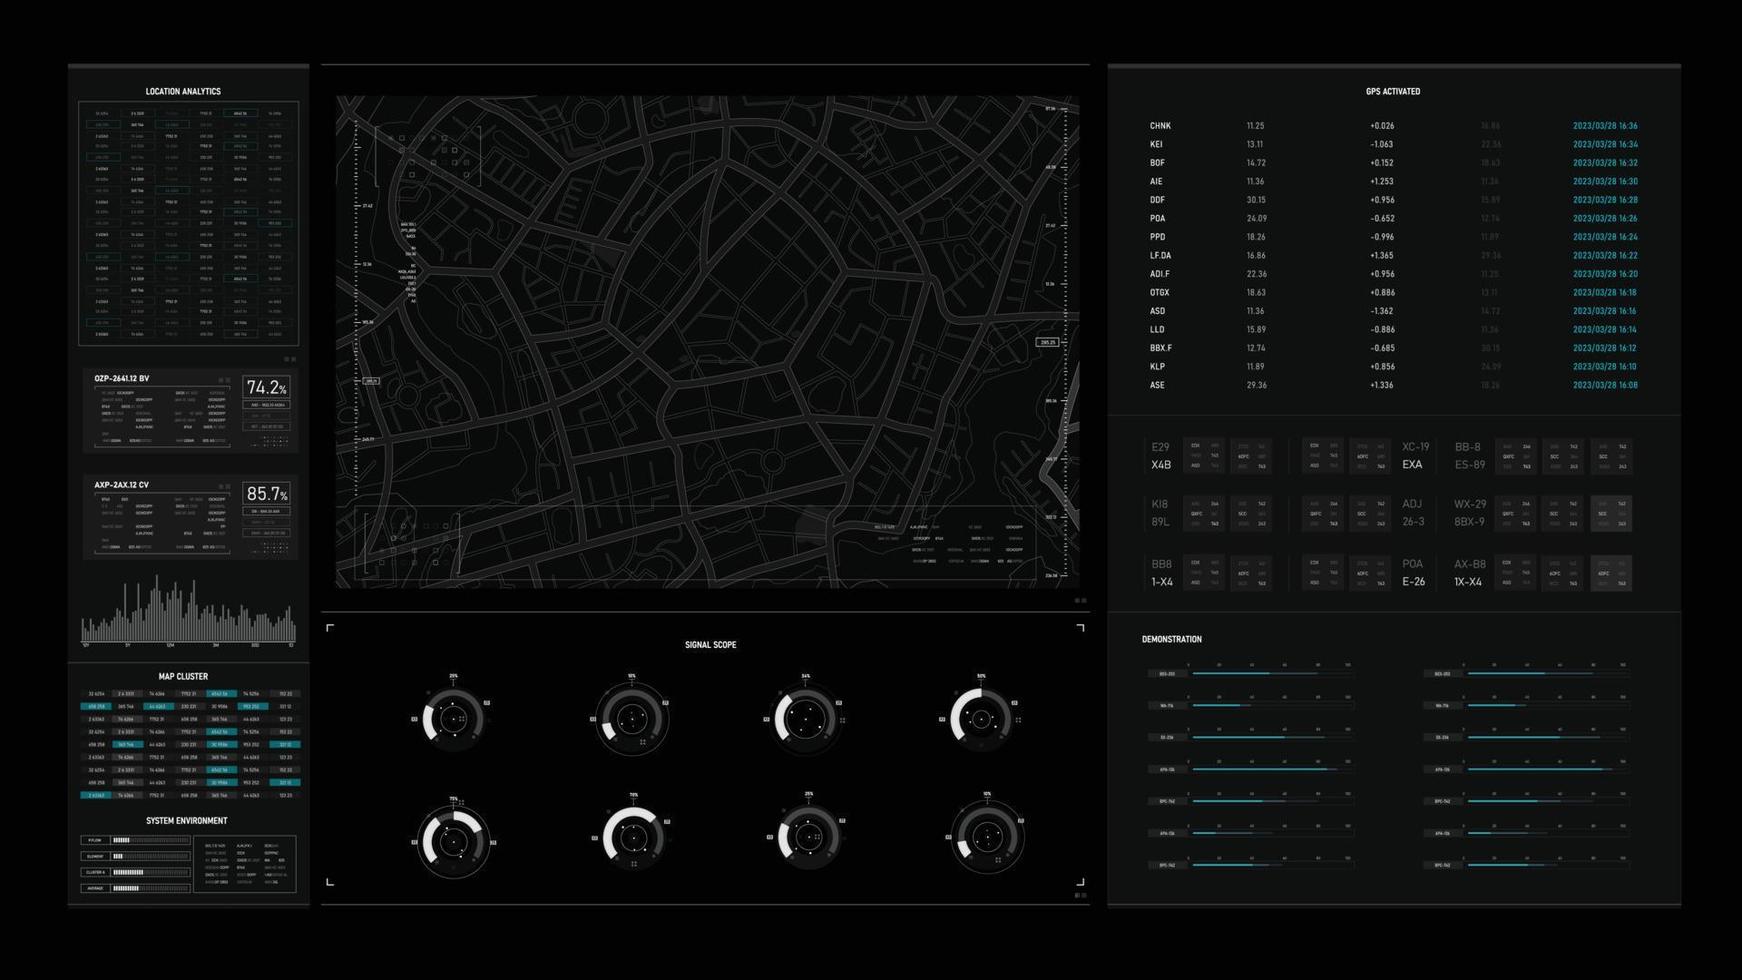Select the XC-19 EXA module card
The height and width of the screenshot is (980, 1742).
coord(1367,456)
